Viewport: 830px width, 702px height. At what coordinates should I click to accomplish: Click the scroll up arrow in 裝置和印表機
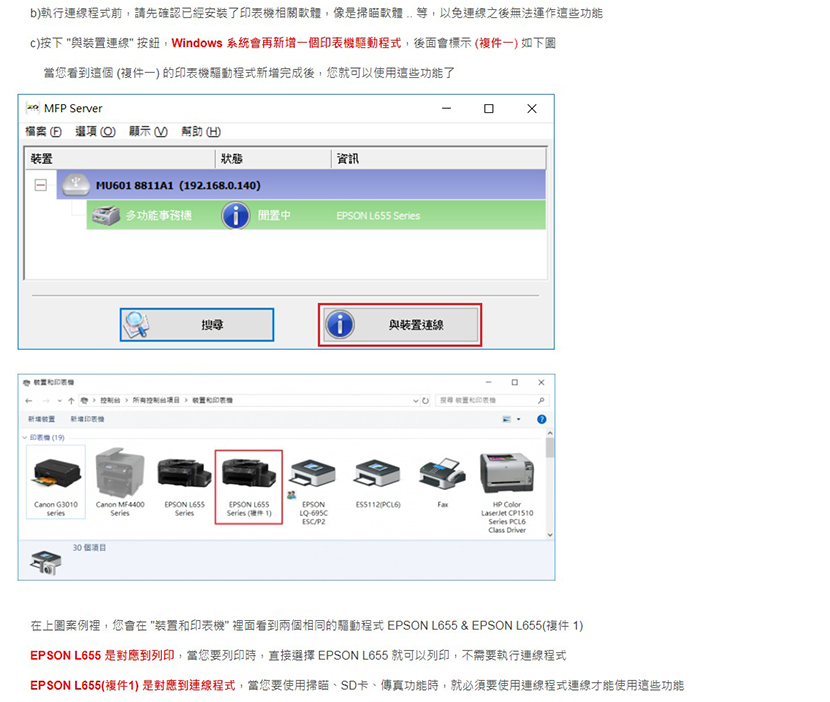[x=550, y=433]
